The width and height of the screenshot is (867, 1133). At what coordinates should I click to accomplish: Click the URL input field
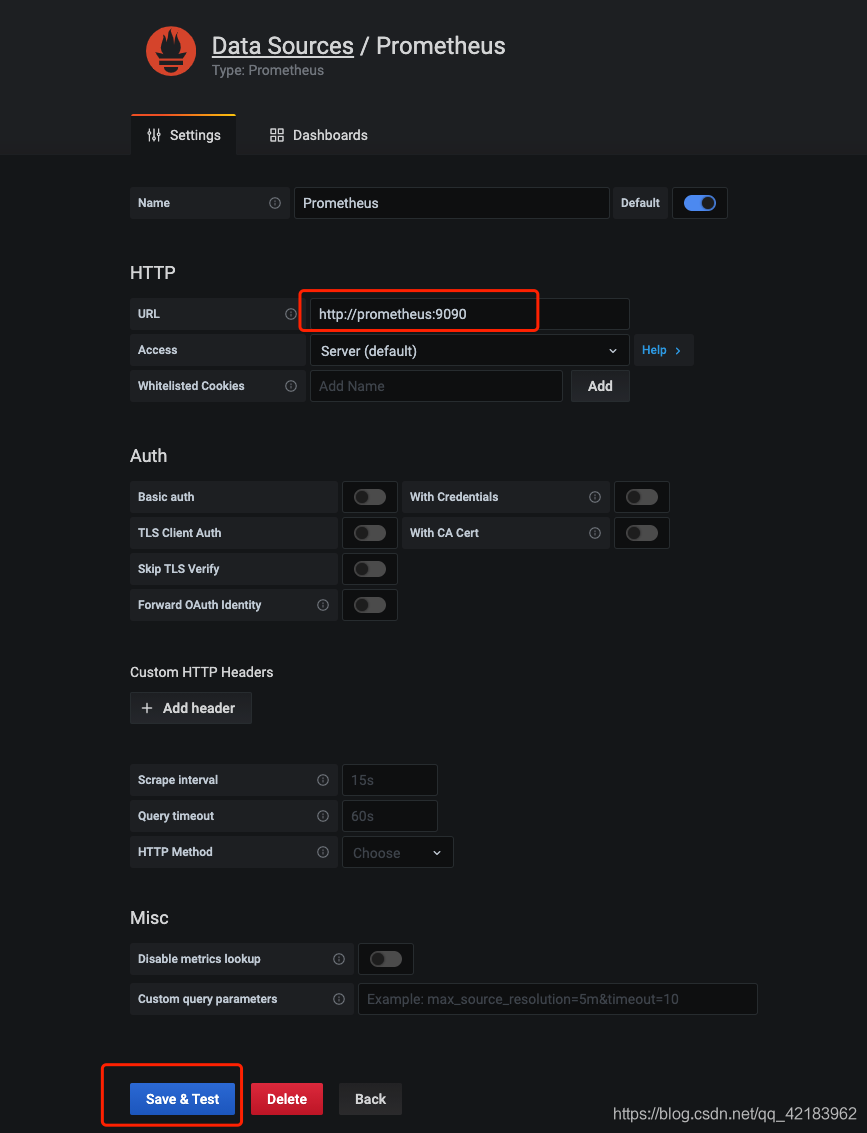(470, 314)
